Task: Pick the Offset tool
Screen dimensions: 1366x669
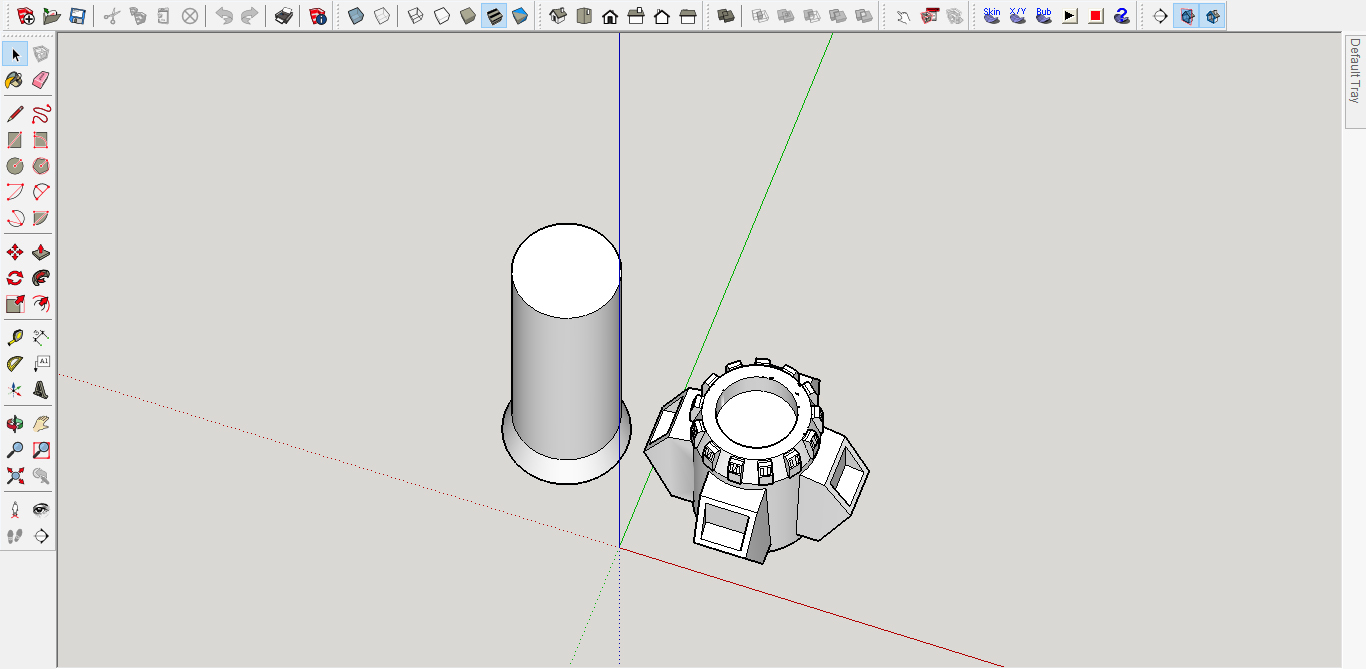Action: (41, 304)
